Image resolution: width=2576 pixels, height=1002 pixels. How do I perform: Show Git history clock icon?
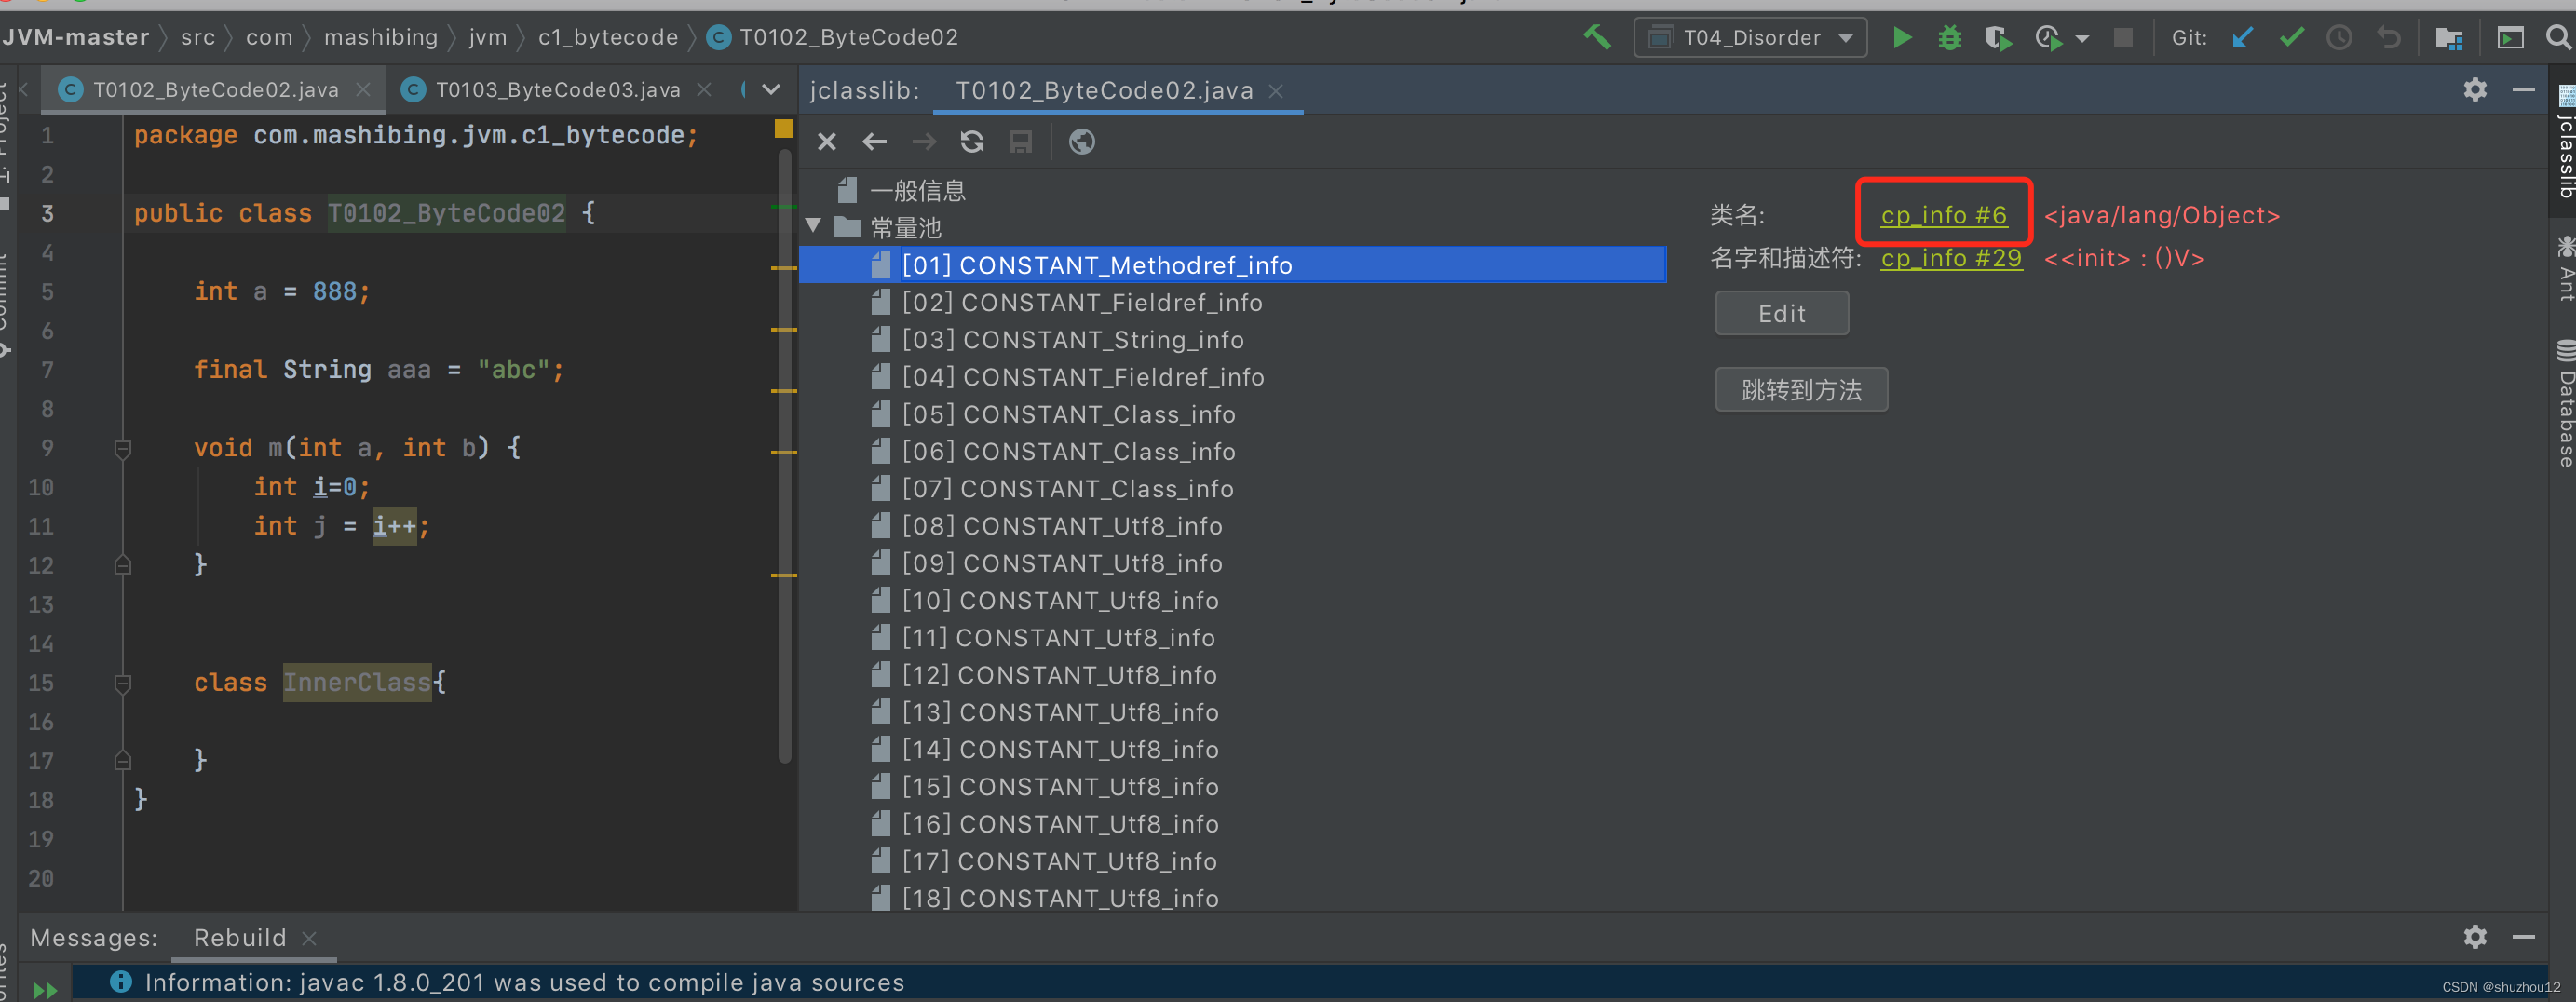pos(2339,38)
